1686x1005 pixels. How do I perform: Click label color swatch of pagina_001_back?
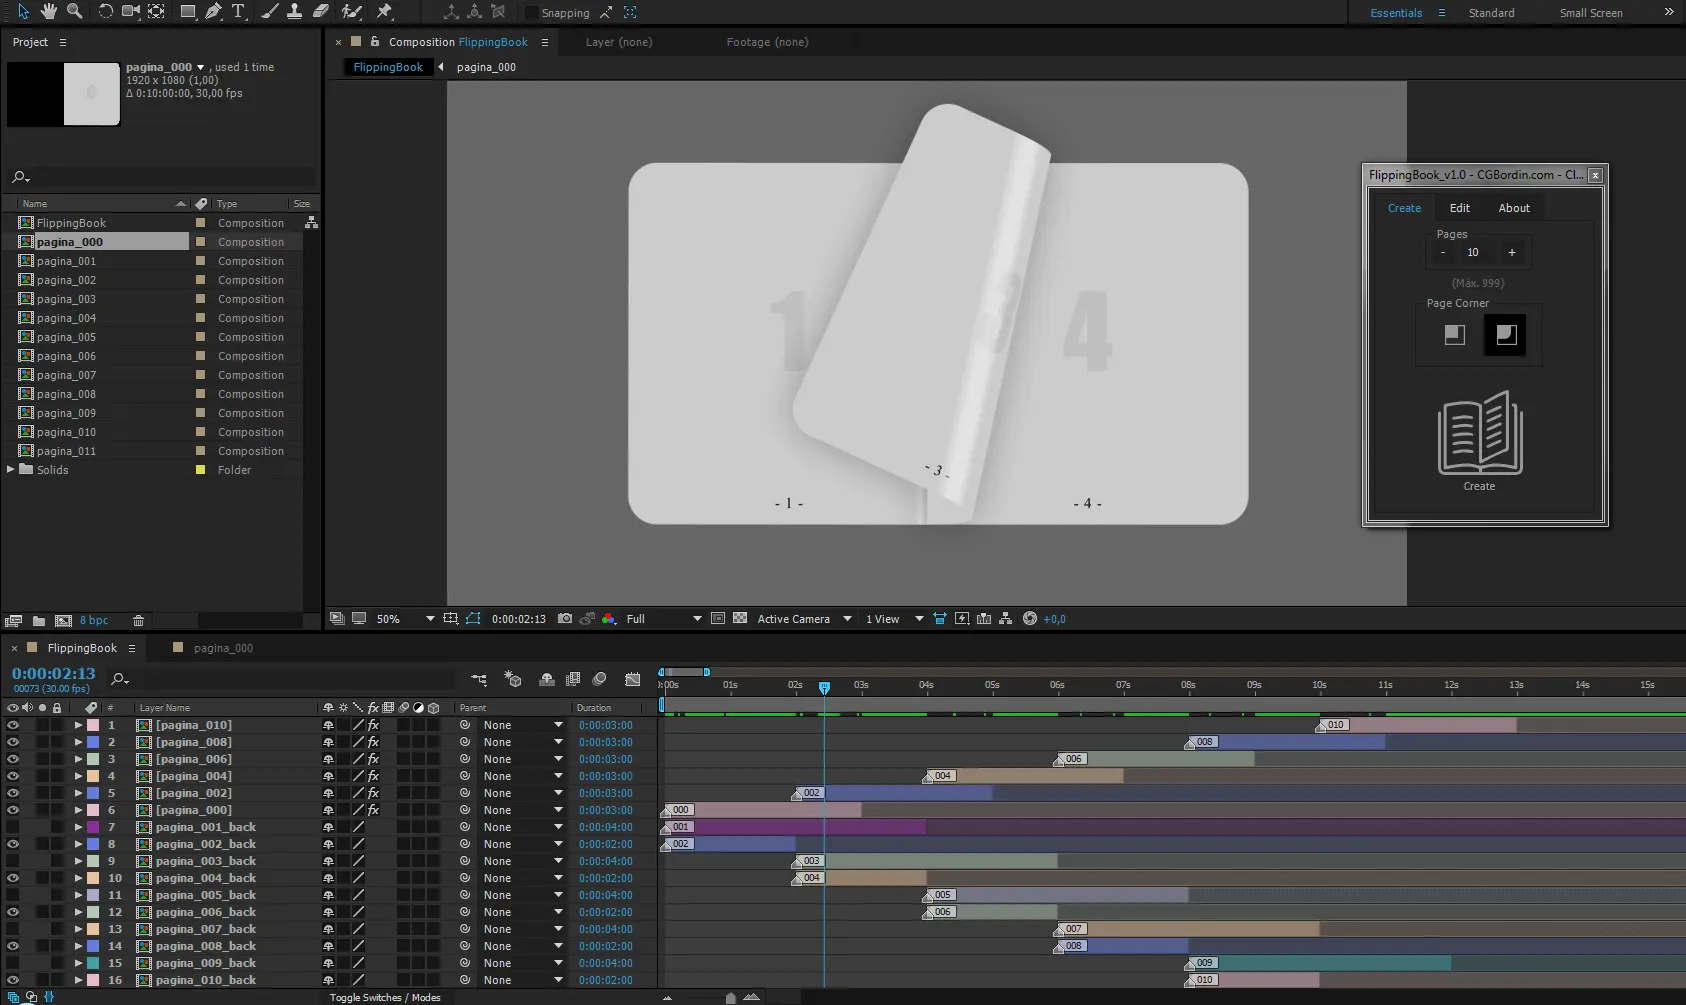point(93,827)
